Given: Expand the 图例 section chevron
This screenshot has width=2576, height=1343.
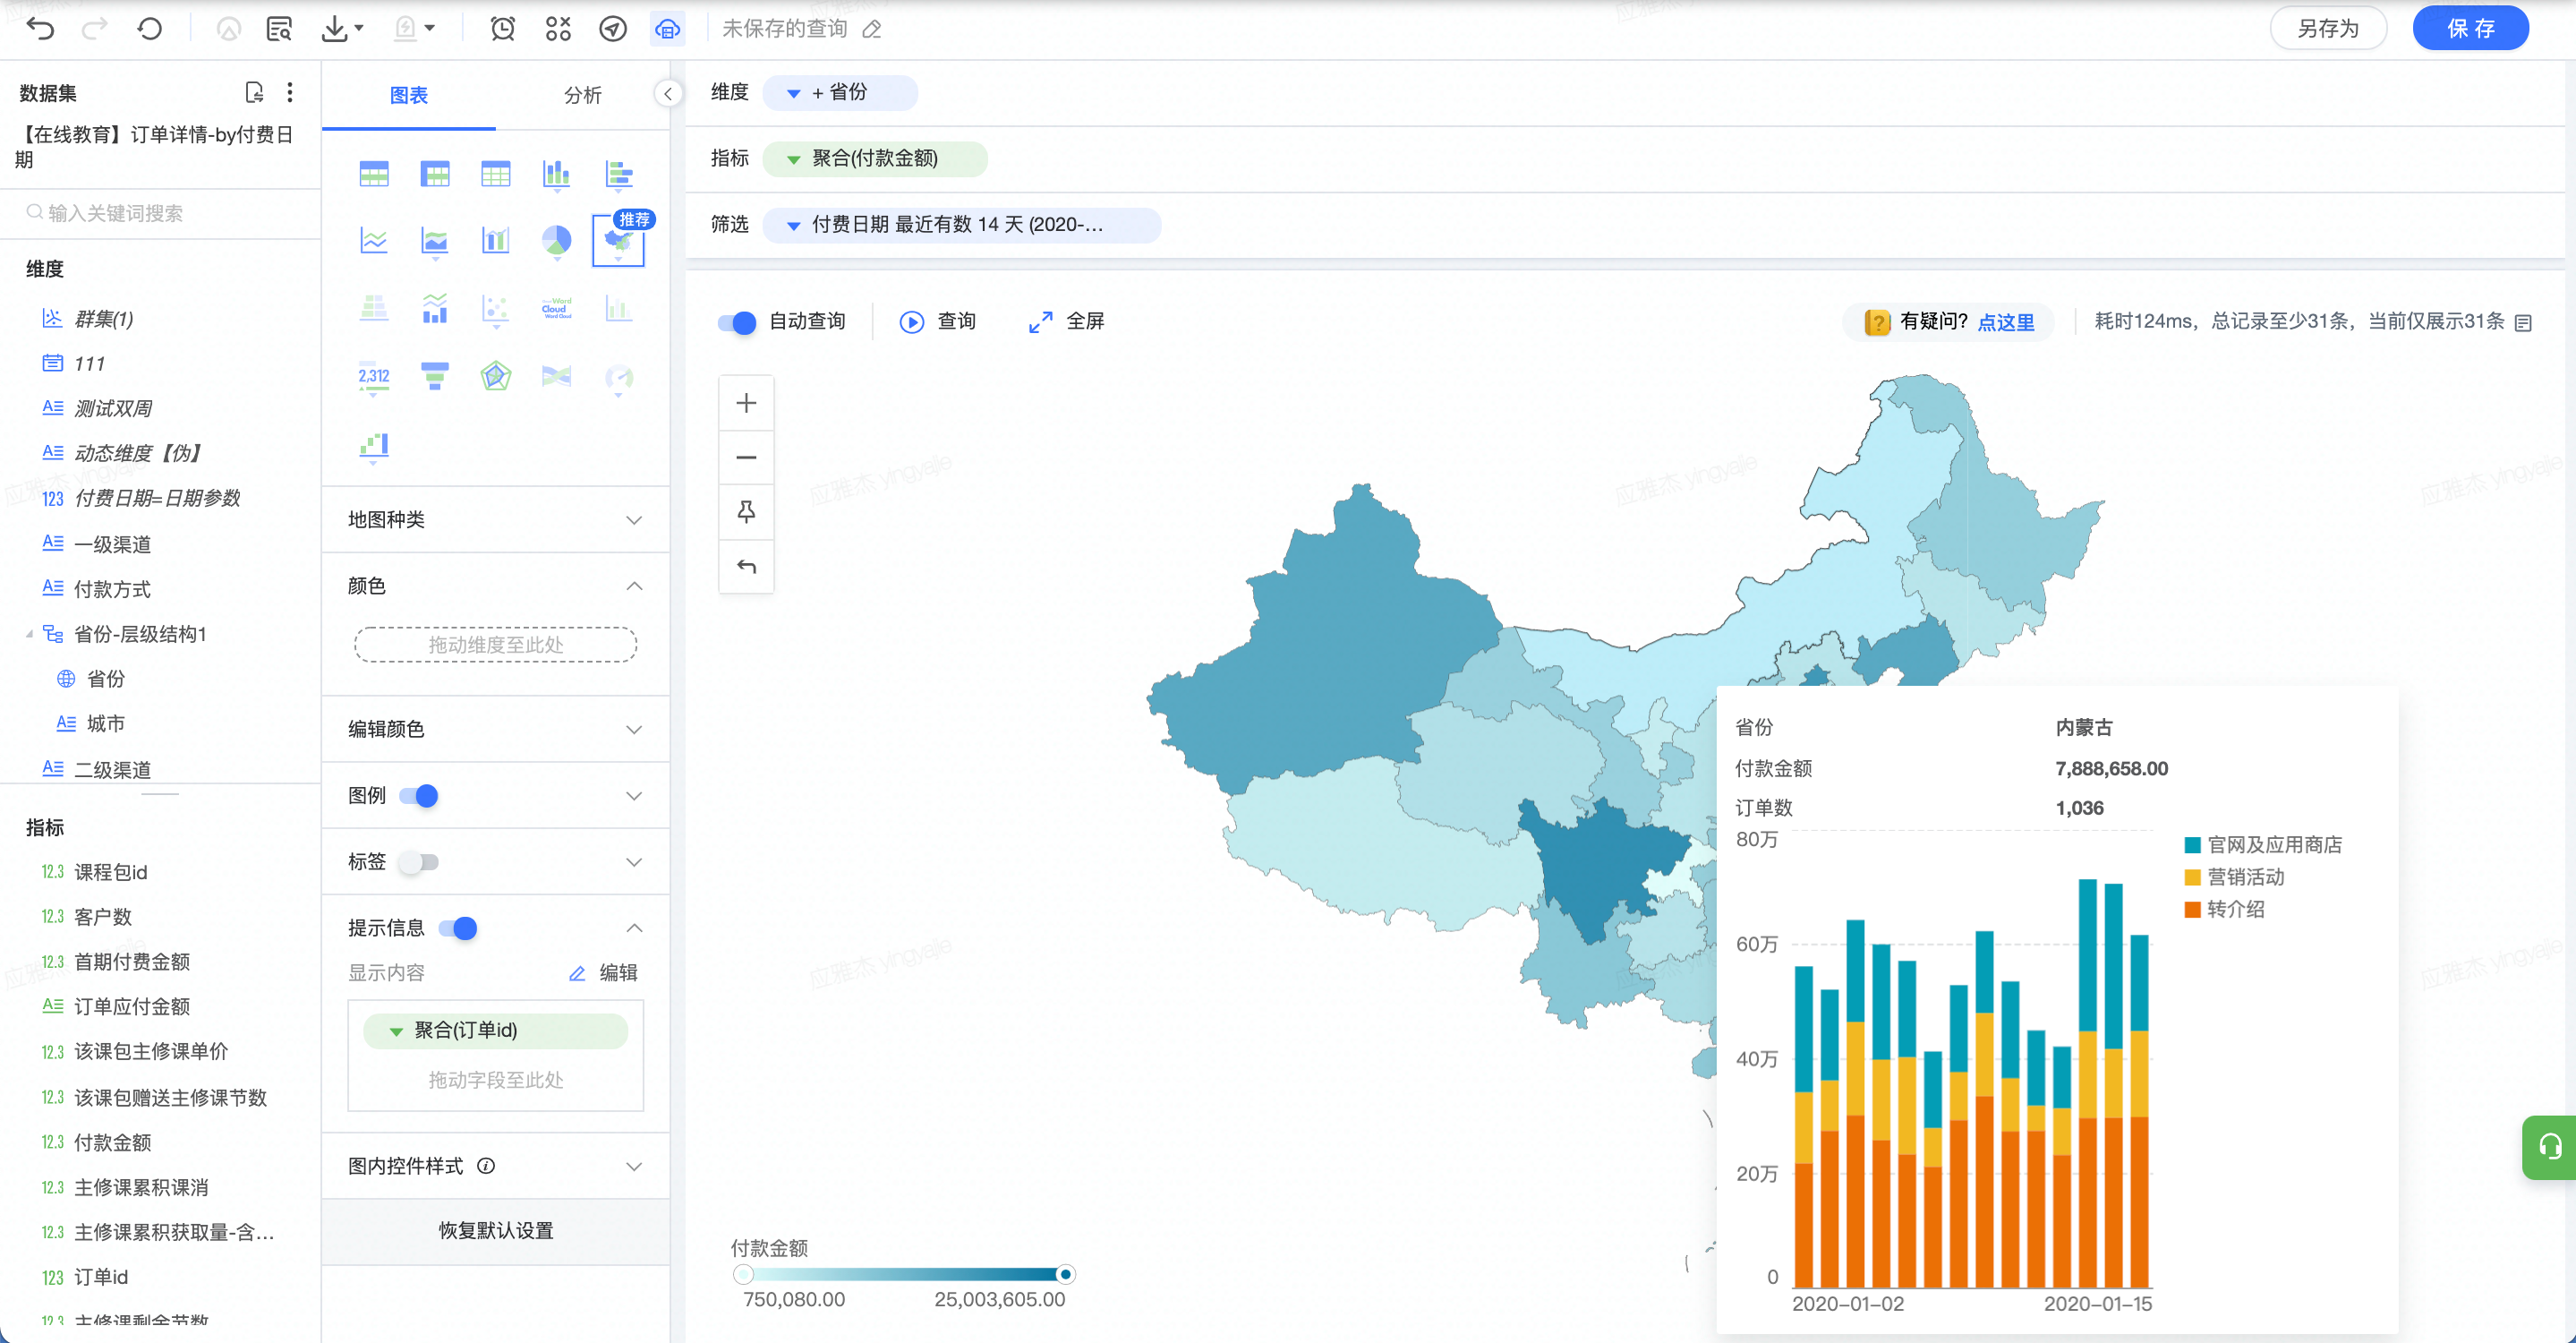Looking at the screenshot, I should [x=634, y=796].
